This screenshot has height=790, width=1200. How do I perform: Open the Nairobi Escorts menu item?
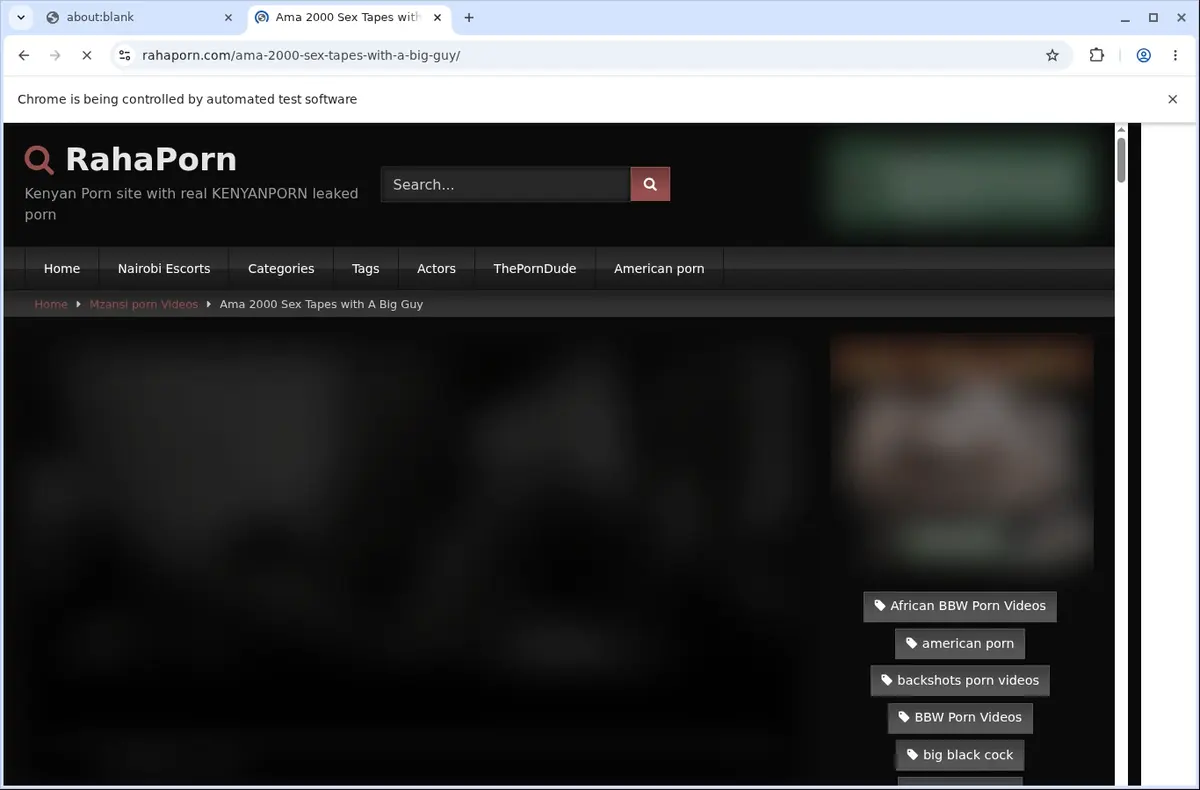(164, 268)
